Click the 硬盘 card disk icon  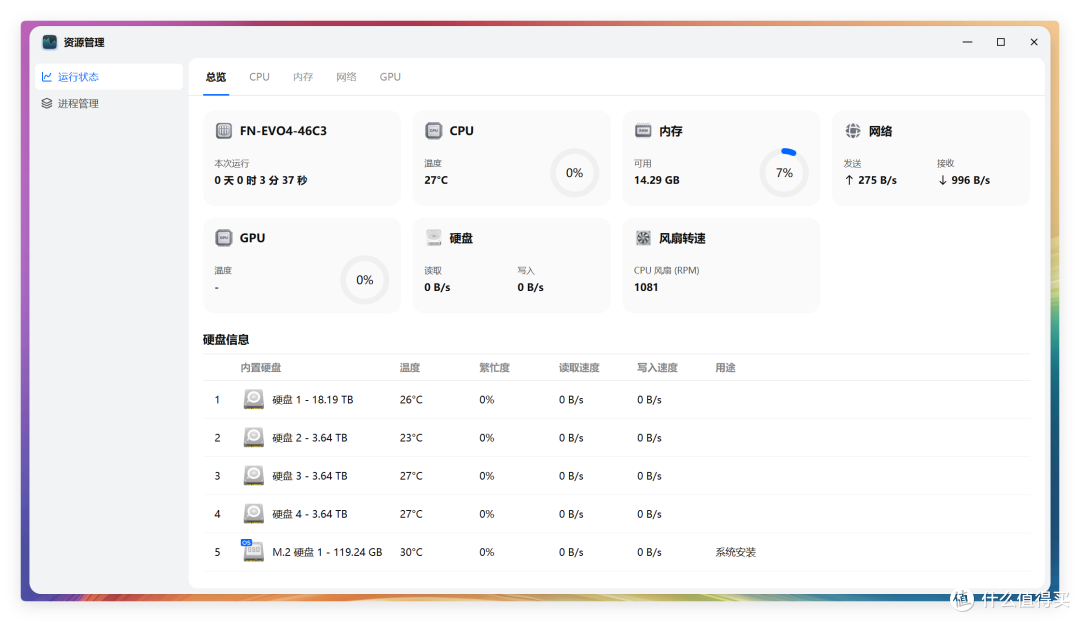point(433,238)
